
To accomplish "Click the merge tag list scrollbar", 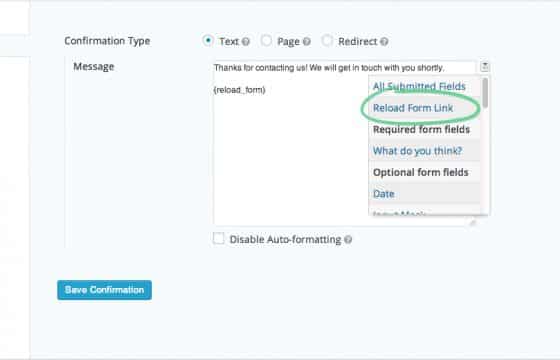I will [485, 92].
